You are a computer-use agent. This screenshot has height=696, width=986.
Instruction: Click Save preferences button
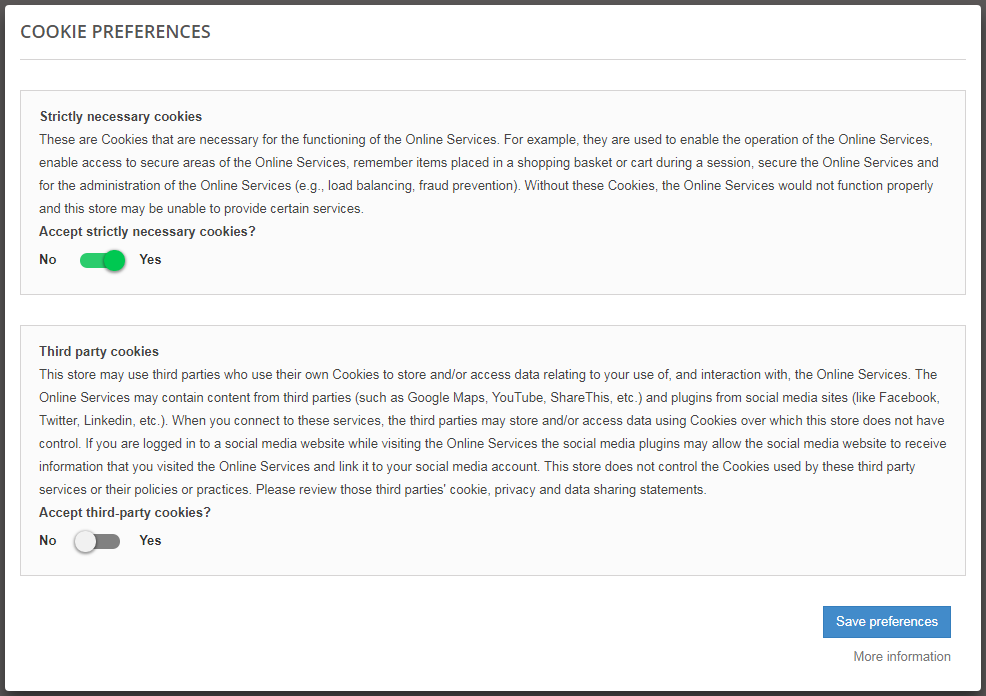click(x=886, y=622)
